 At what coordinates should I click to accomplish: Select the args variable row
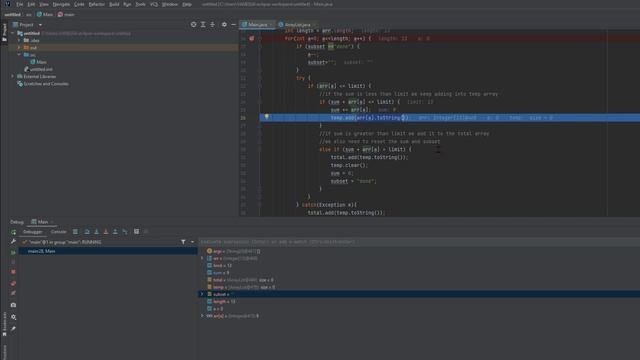coord(419,251)
